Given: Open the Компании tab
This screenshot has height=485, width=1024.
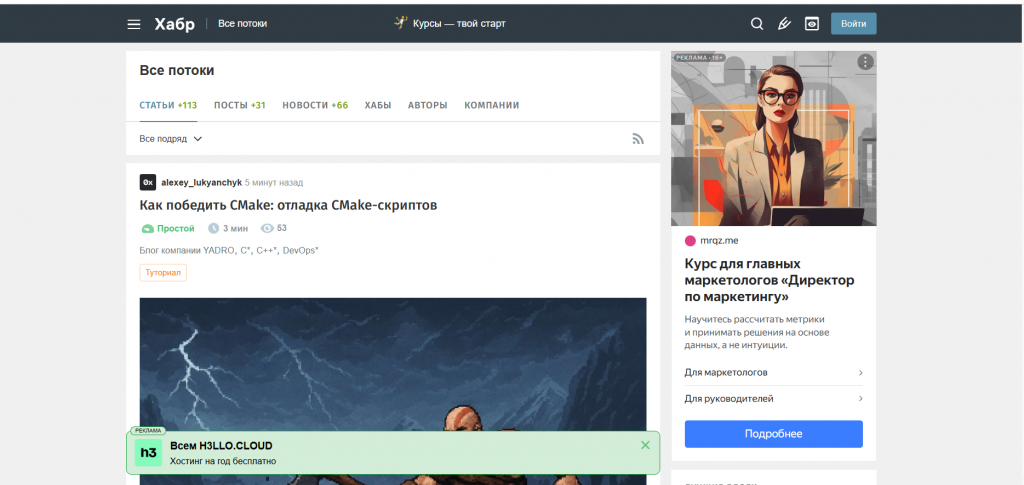Looking at the screenshot, I should (x=492, y=105).
